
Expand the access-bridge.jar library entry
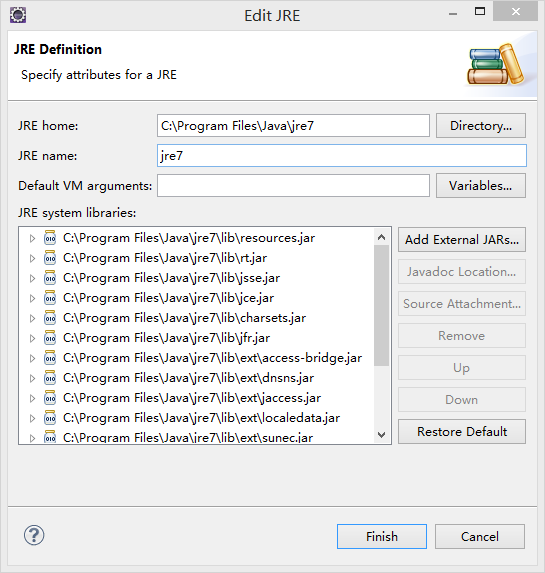pos(32,358)
